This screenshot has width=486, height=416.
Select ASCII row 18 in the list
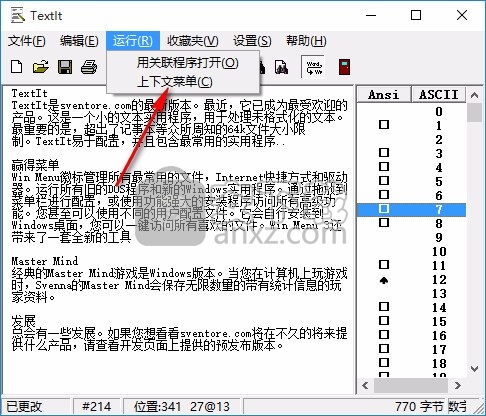tap(411, 363)
